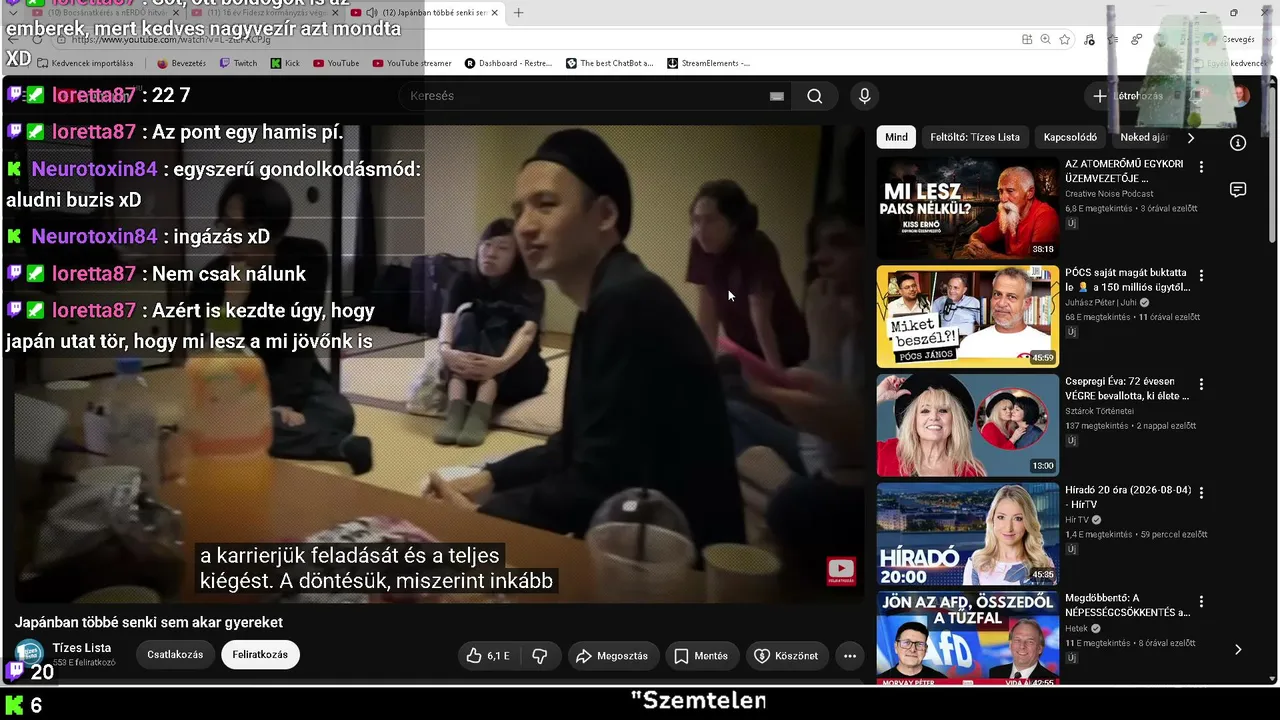The width and height of the screenshot is (1280, 720).
Task: Open the on-screen keyboard icon in search box
Action: [x=777, y=96]
